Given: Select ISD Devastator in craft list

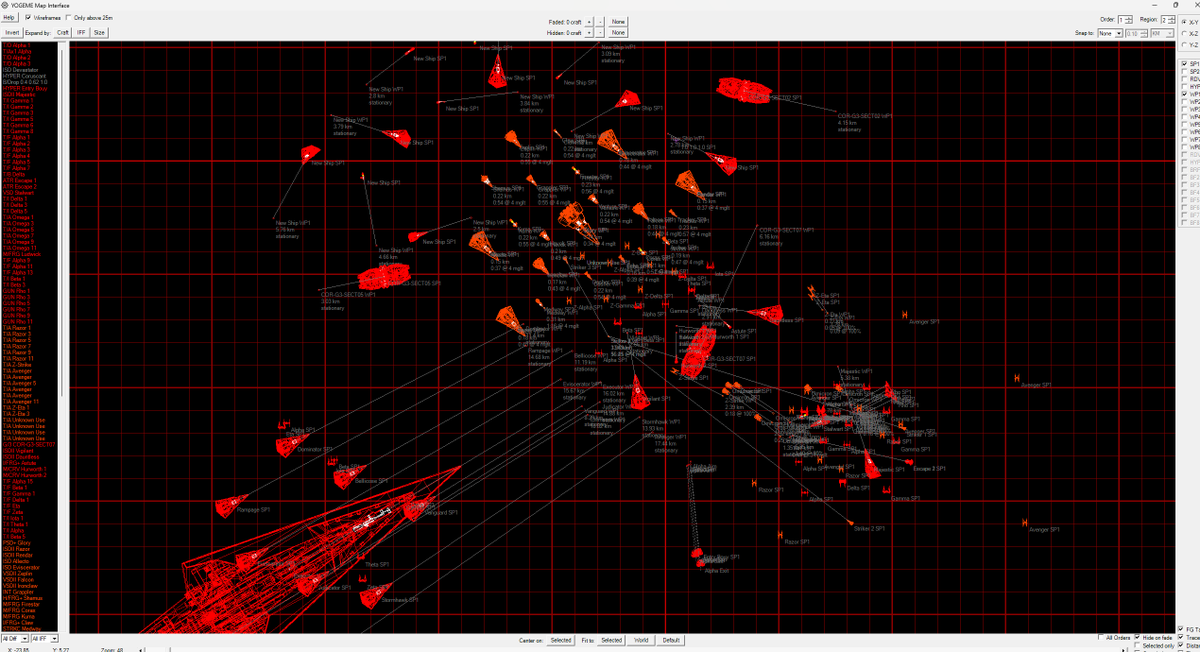Looking at the screenshot, I should click(20, 70).
